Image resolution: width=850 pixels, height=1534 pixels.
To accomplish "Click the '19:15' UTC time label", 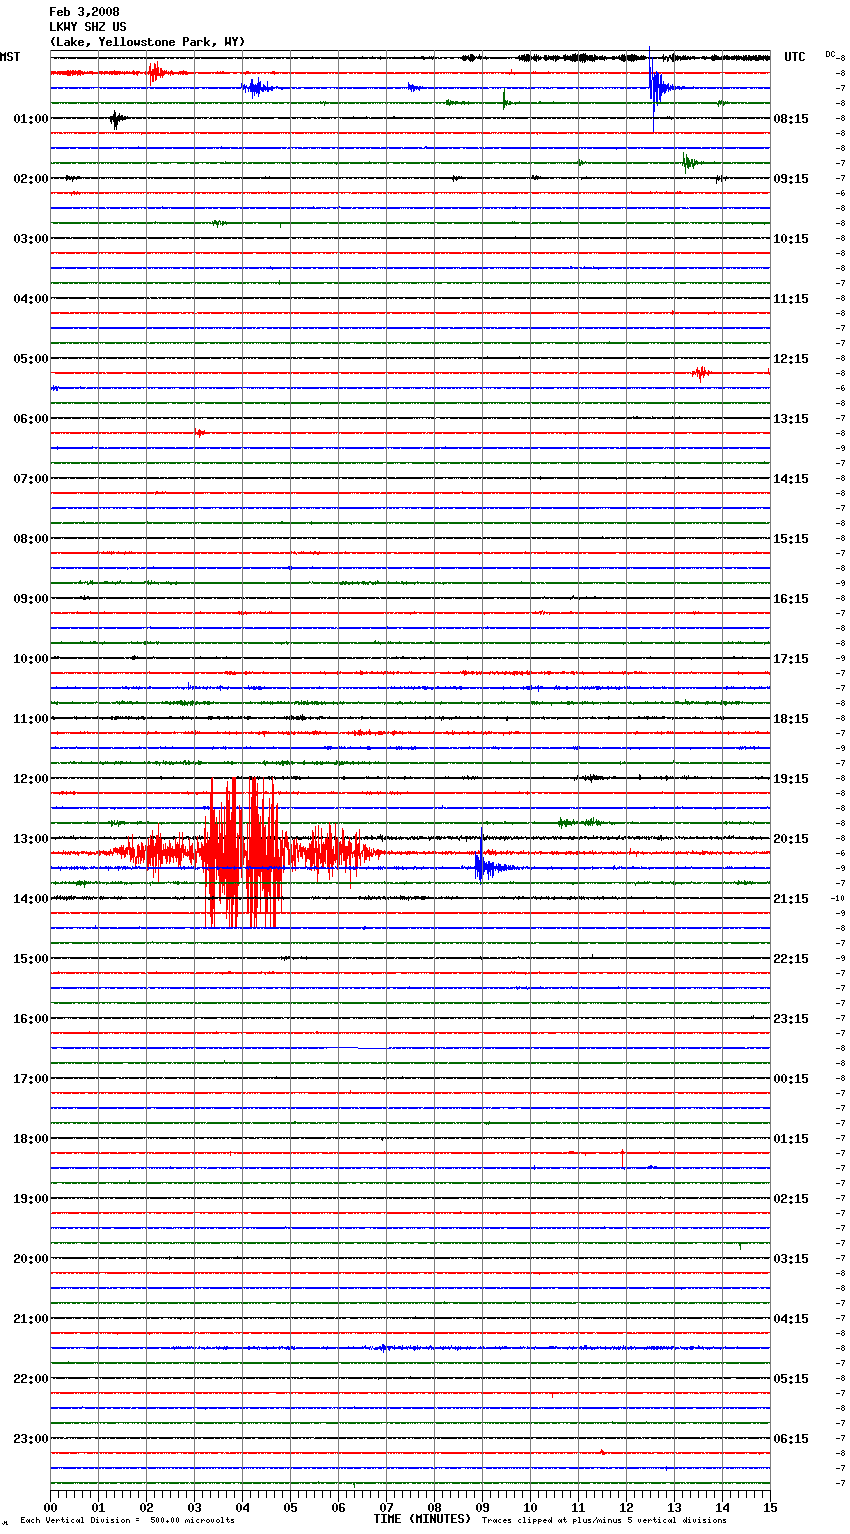I will [x=791, y=779].
